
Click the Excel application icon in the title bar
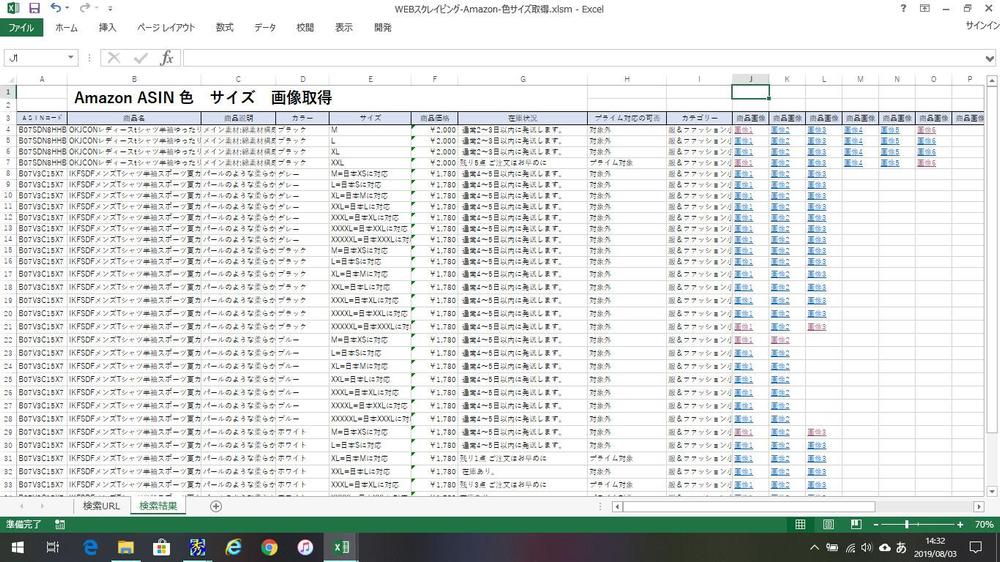(x=12, y=8)
